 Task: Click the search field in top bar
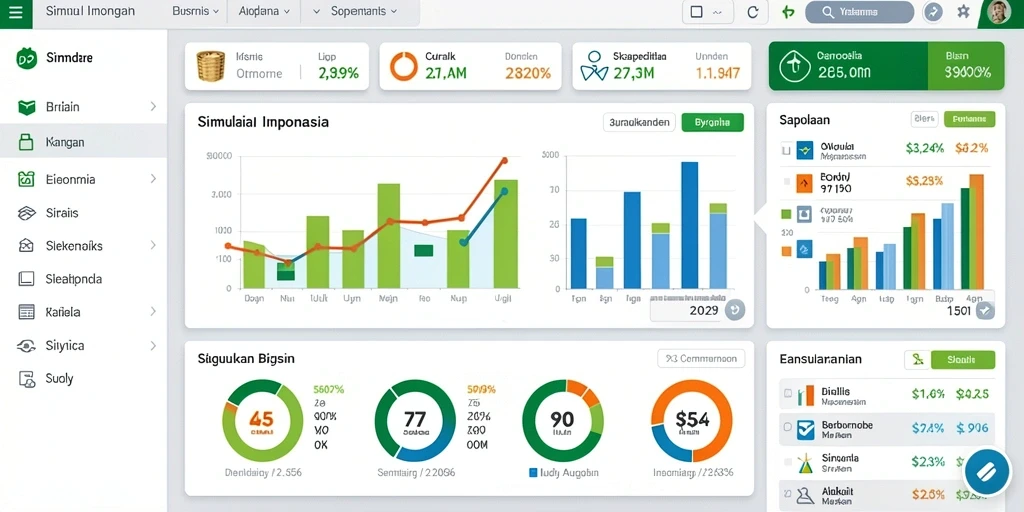coord(859,12)
